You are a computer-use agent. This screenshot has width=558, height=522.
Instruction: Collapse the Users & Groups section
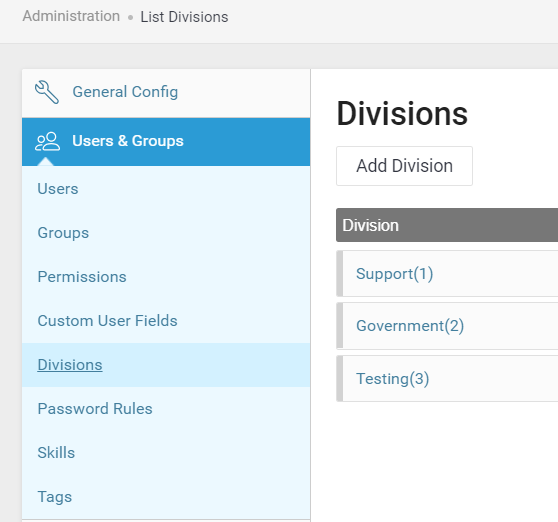click(166, 142)
